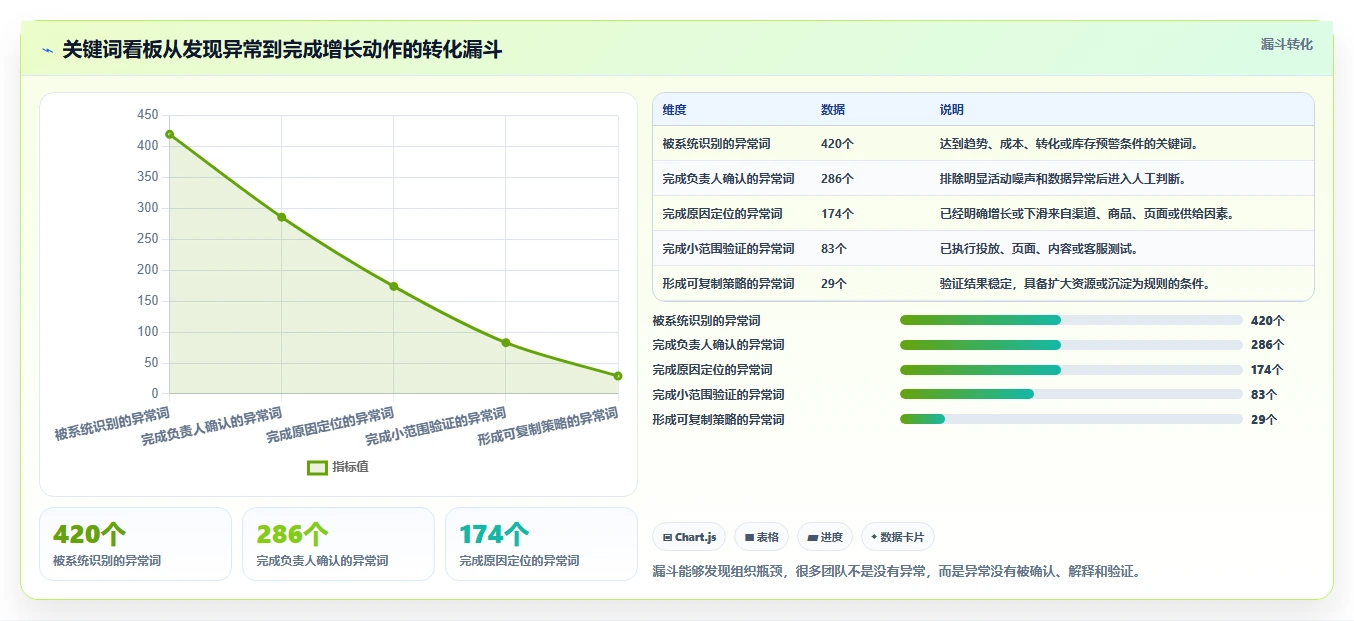The width and height of the screenshot is (1354, 621).
Task: Select the 表格 tag chip
Action: pos(761,537)
